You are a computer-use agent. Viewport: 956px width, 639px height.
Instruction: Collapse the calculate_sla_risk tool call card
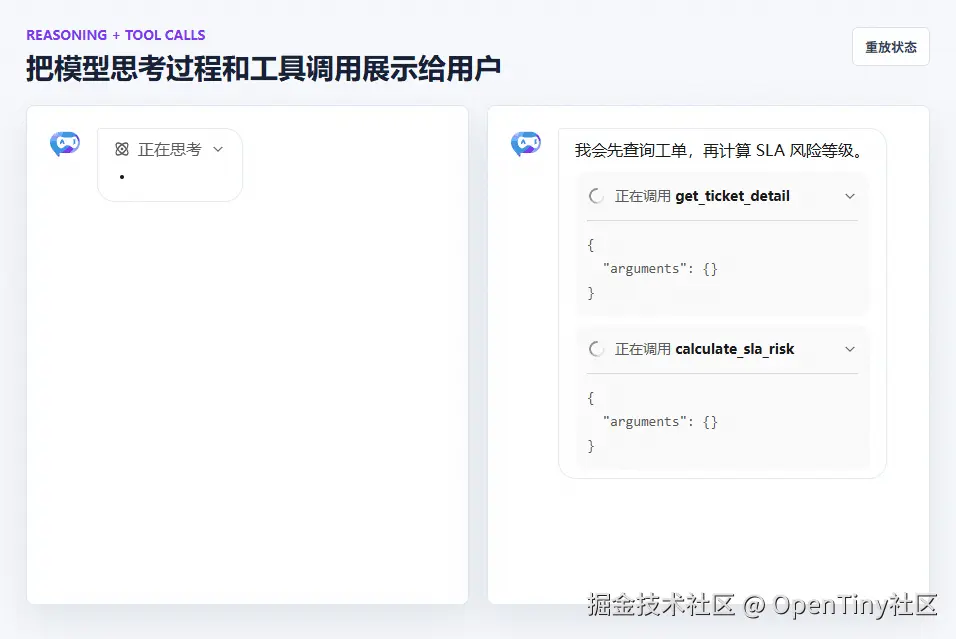click(x=849, y=349)
